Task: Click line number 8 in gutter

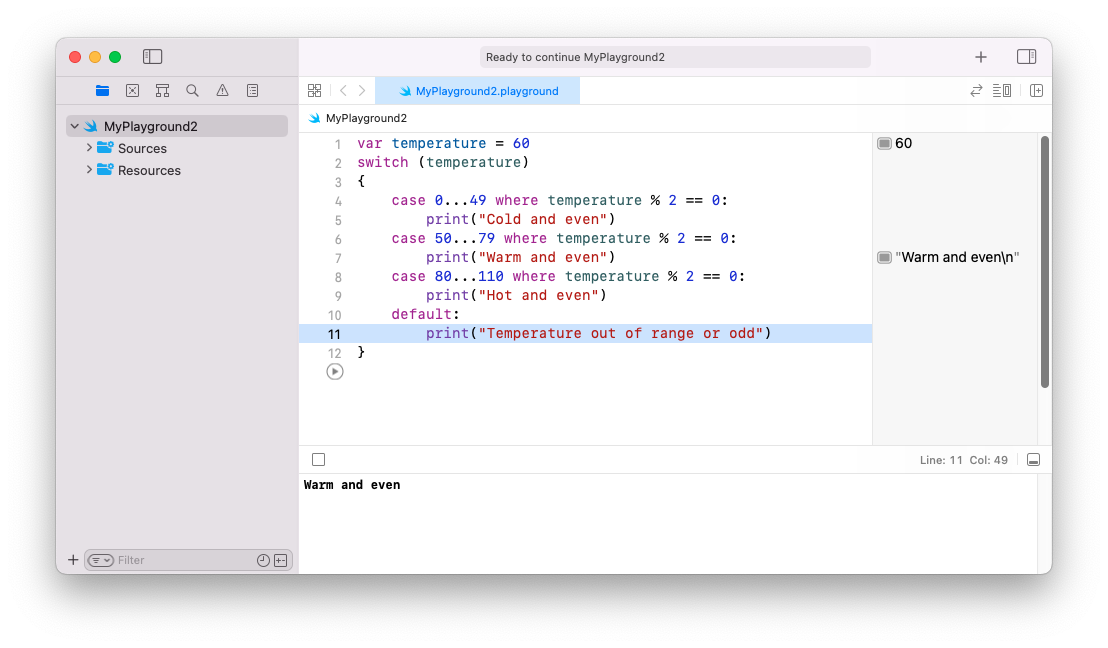Action: [338, 277]
